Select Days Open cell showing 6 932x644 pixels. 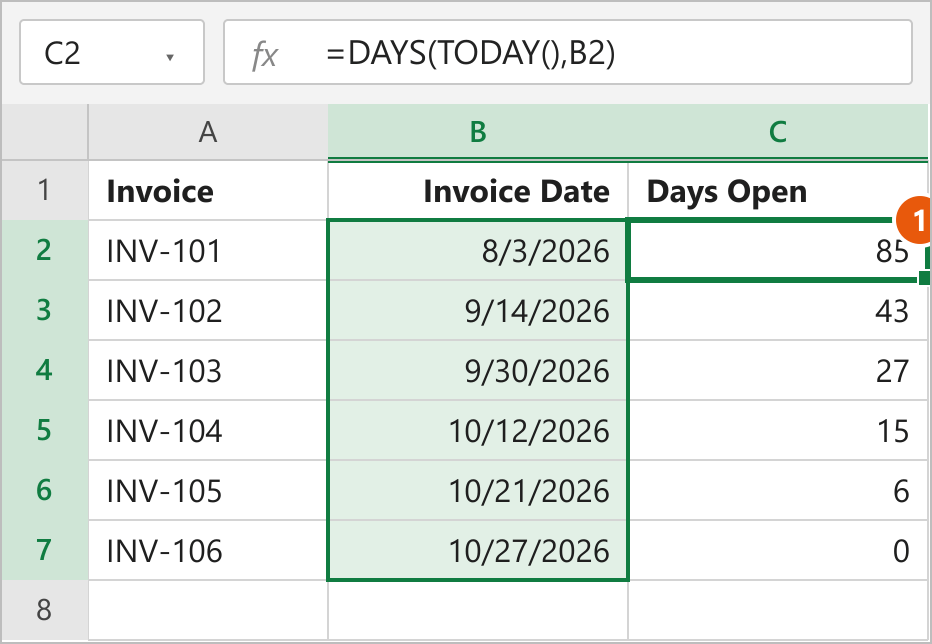[x=777, y=491]
